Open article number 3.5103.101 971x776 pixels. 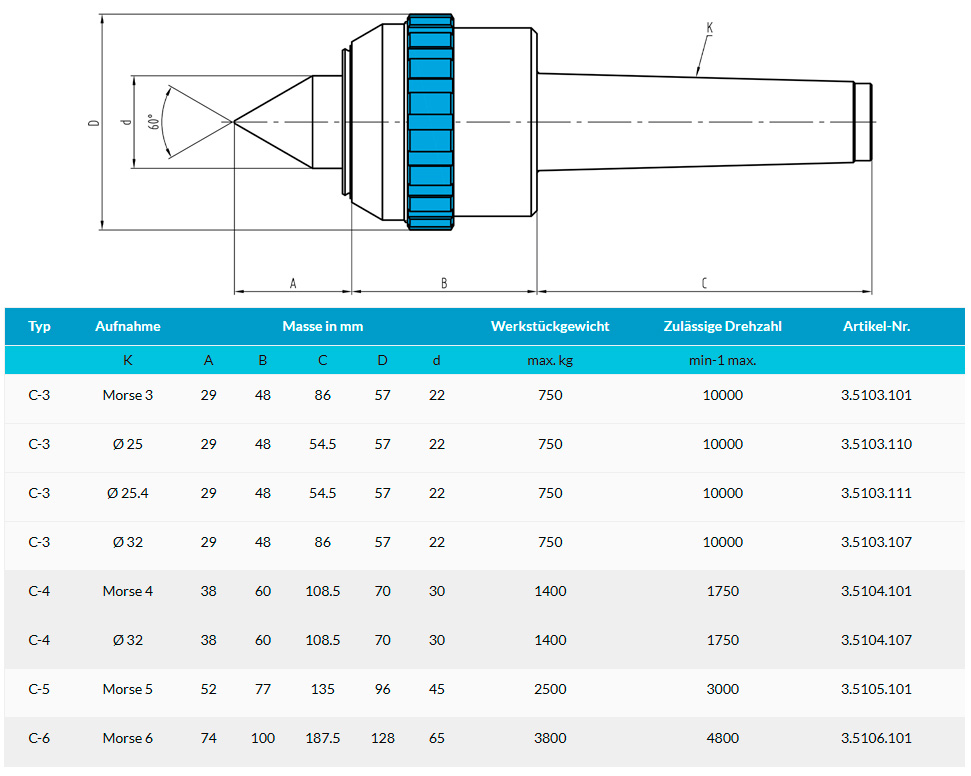coord(877,395)
